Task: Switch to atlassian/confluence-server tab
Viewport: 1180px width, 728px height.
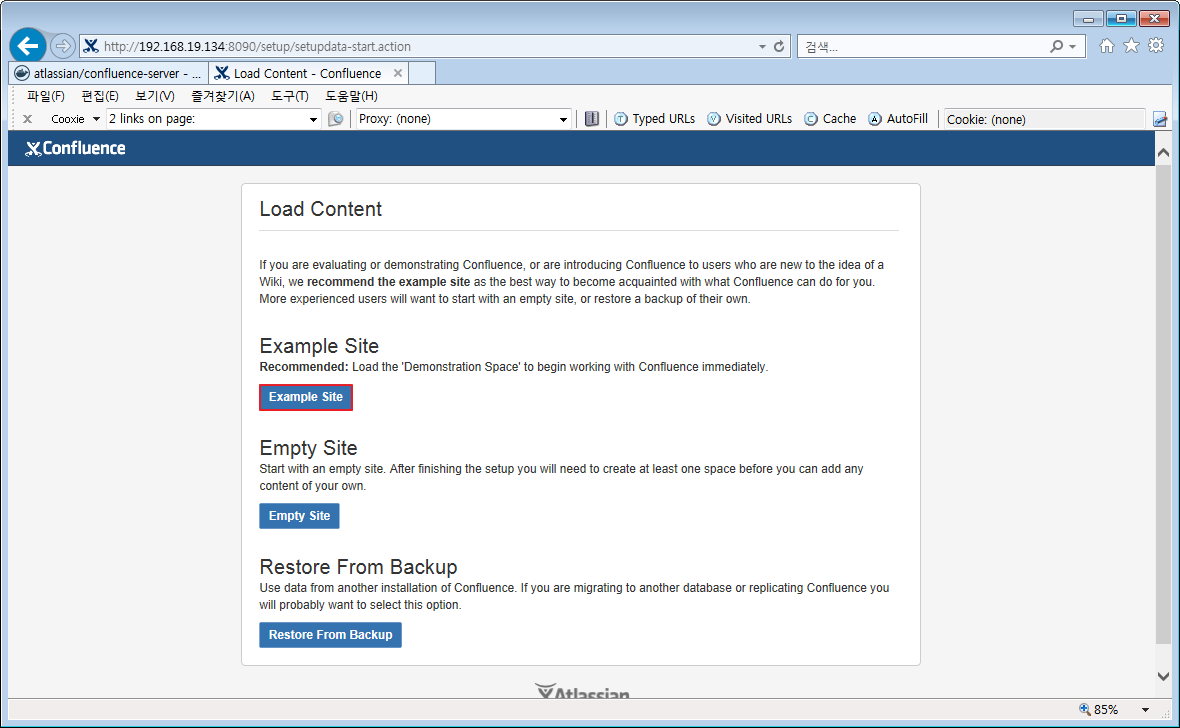Action: click(x=108, y=73)
